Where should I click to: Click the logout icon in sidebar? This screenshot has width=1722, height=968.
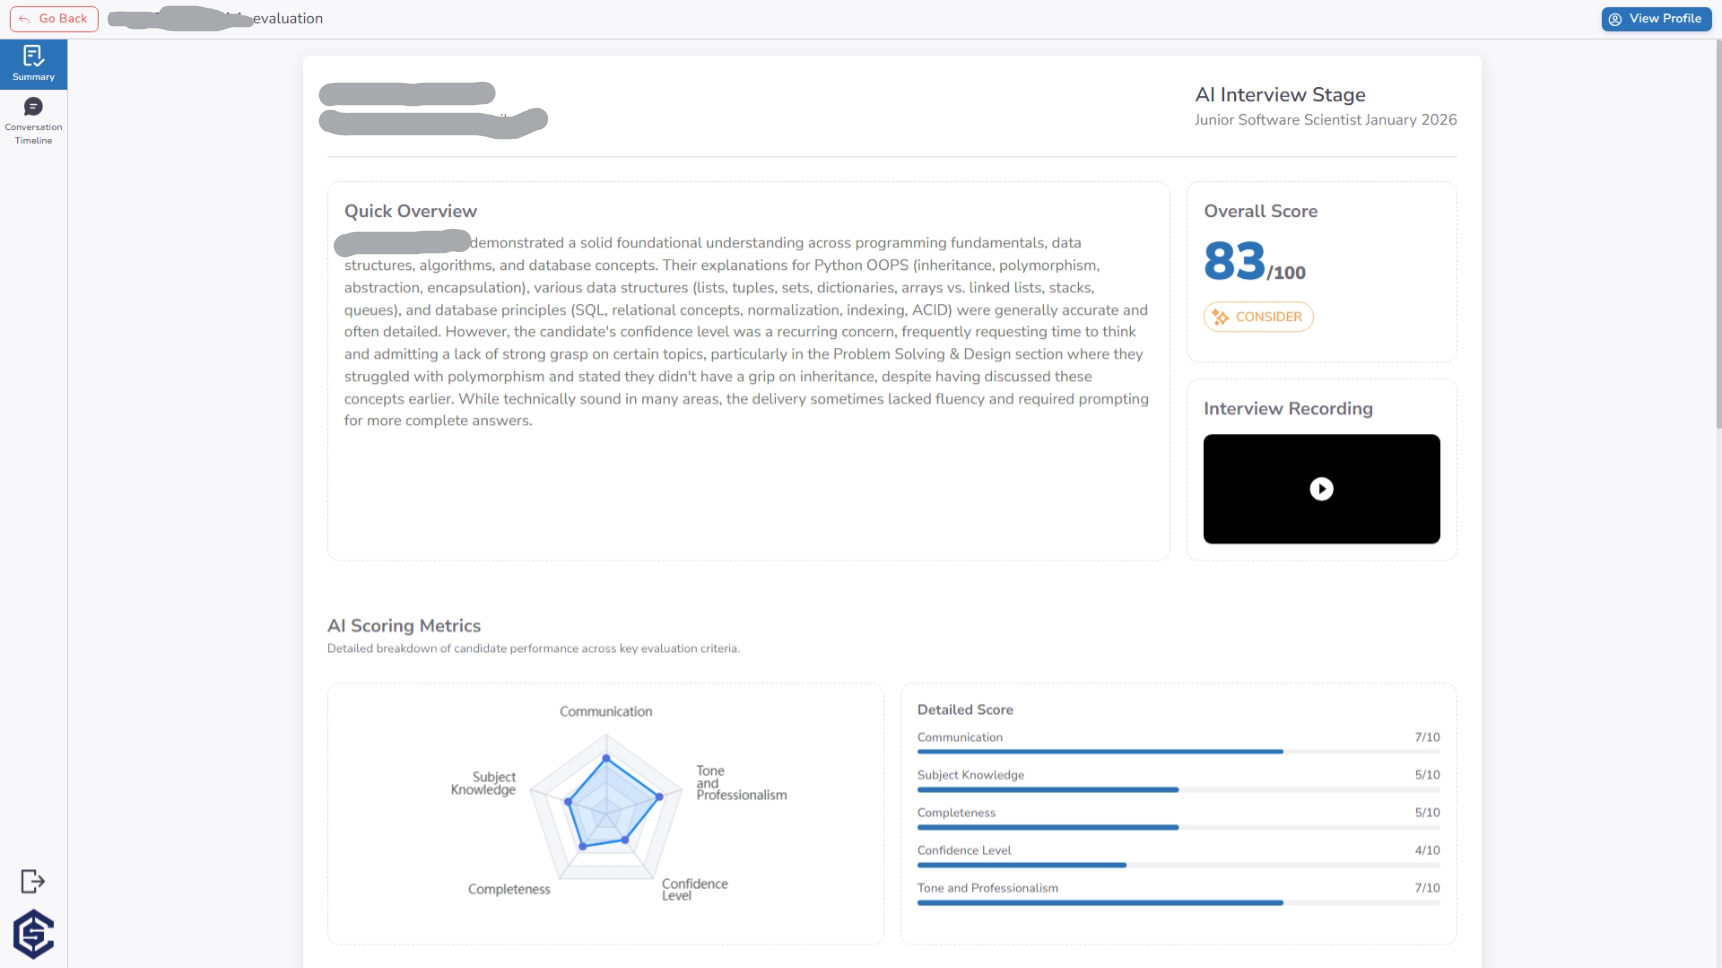[33, 881]
